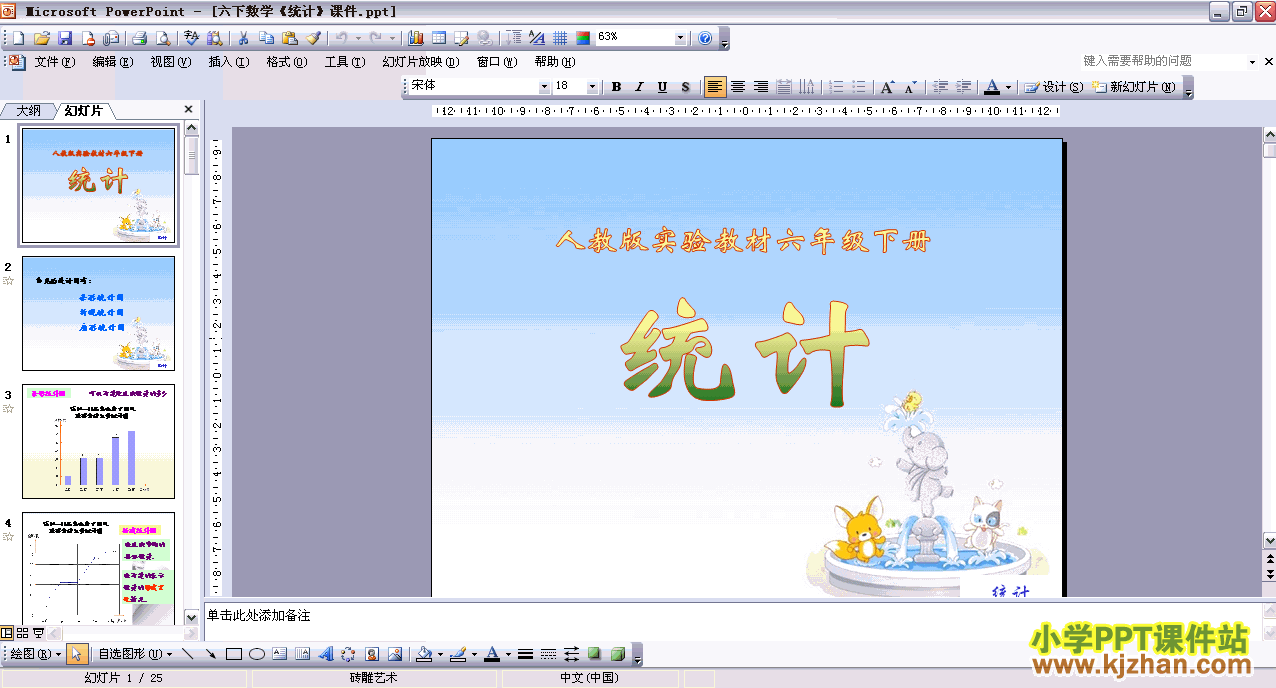The height and width of the screenshot is (688, 1276).
Task: Open the font name dropdown
Action: (x=544, y=87)
